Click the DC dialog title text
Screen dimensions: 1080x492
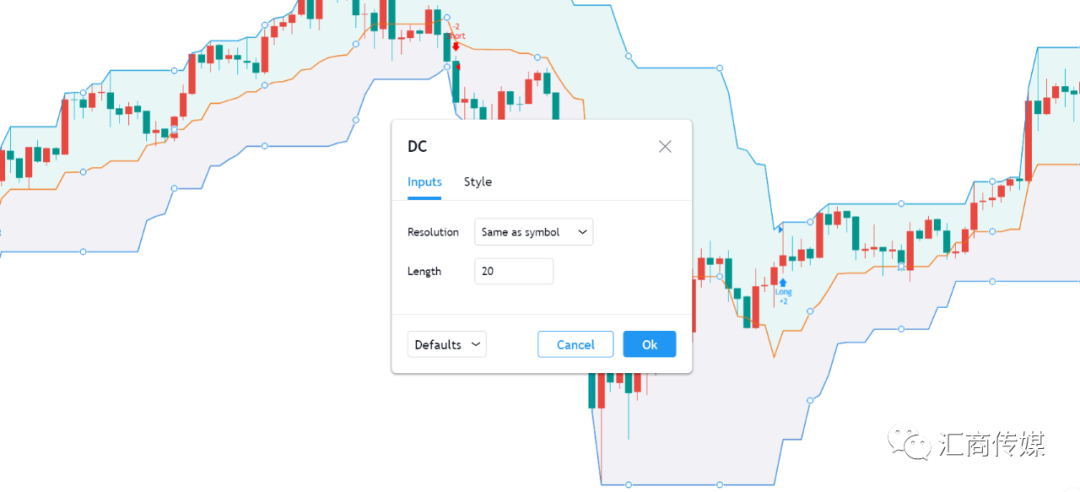click(417, 147)
